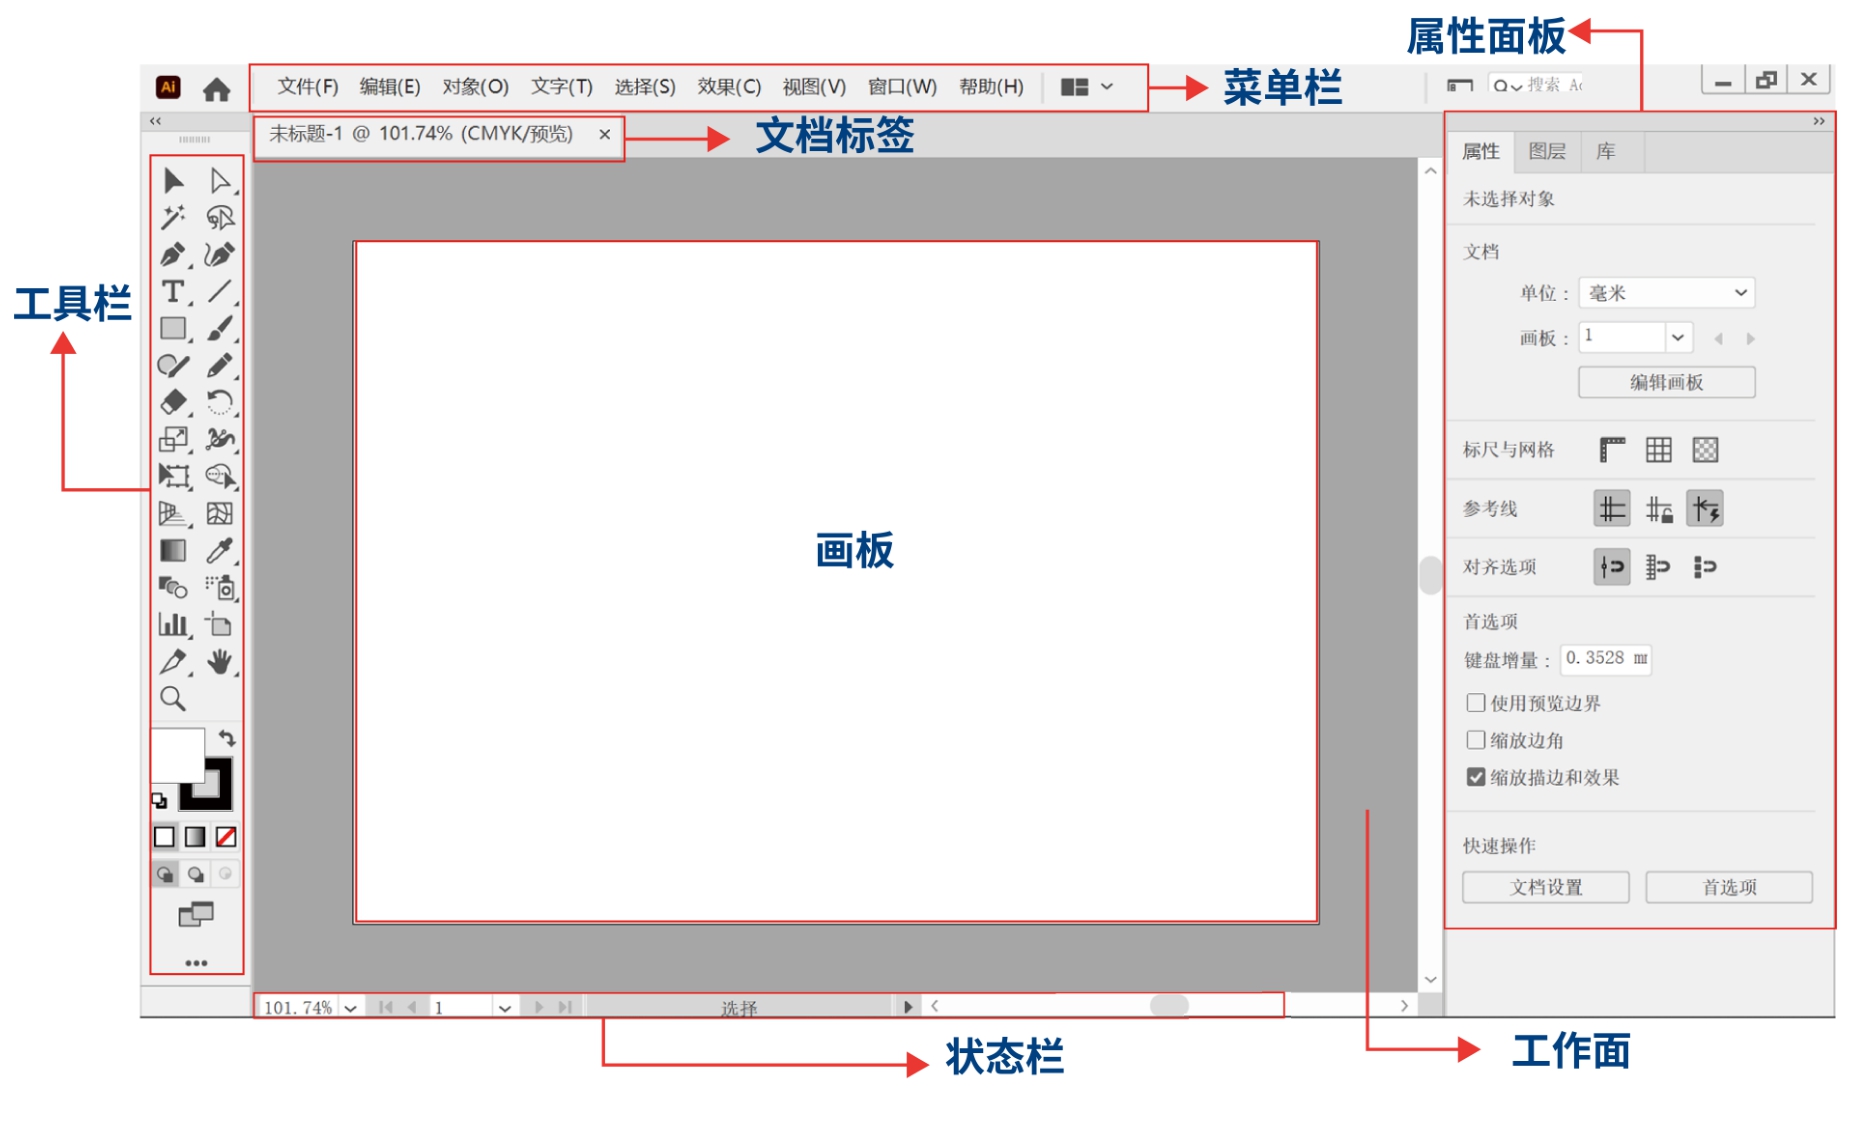The width and height of the screenshot is (1858, 1128).
Task: Click the 编辑画板 button
Action: [x=1667, y=382]
